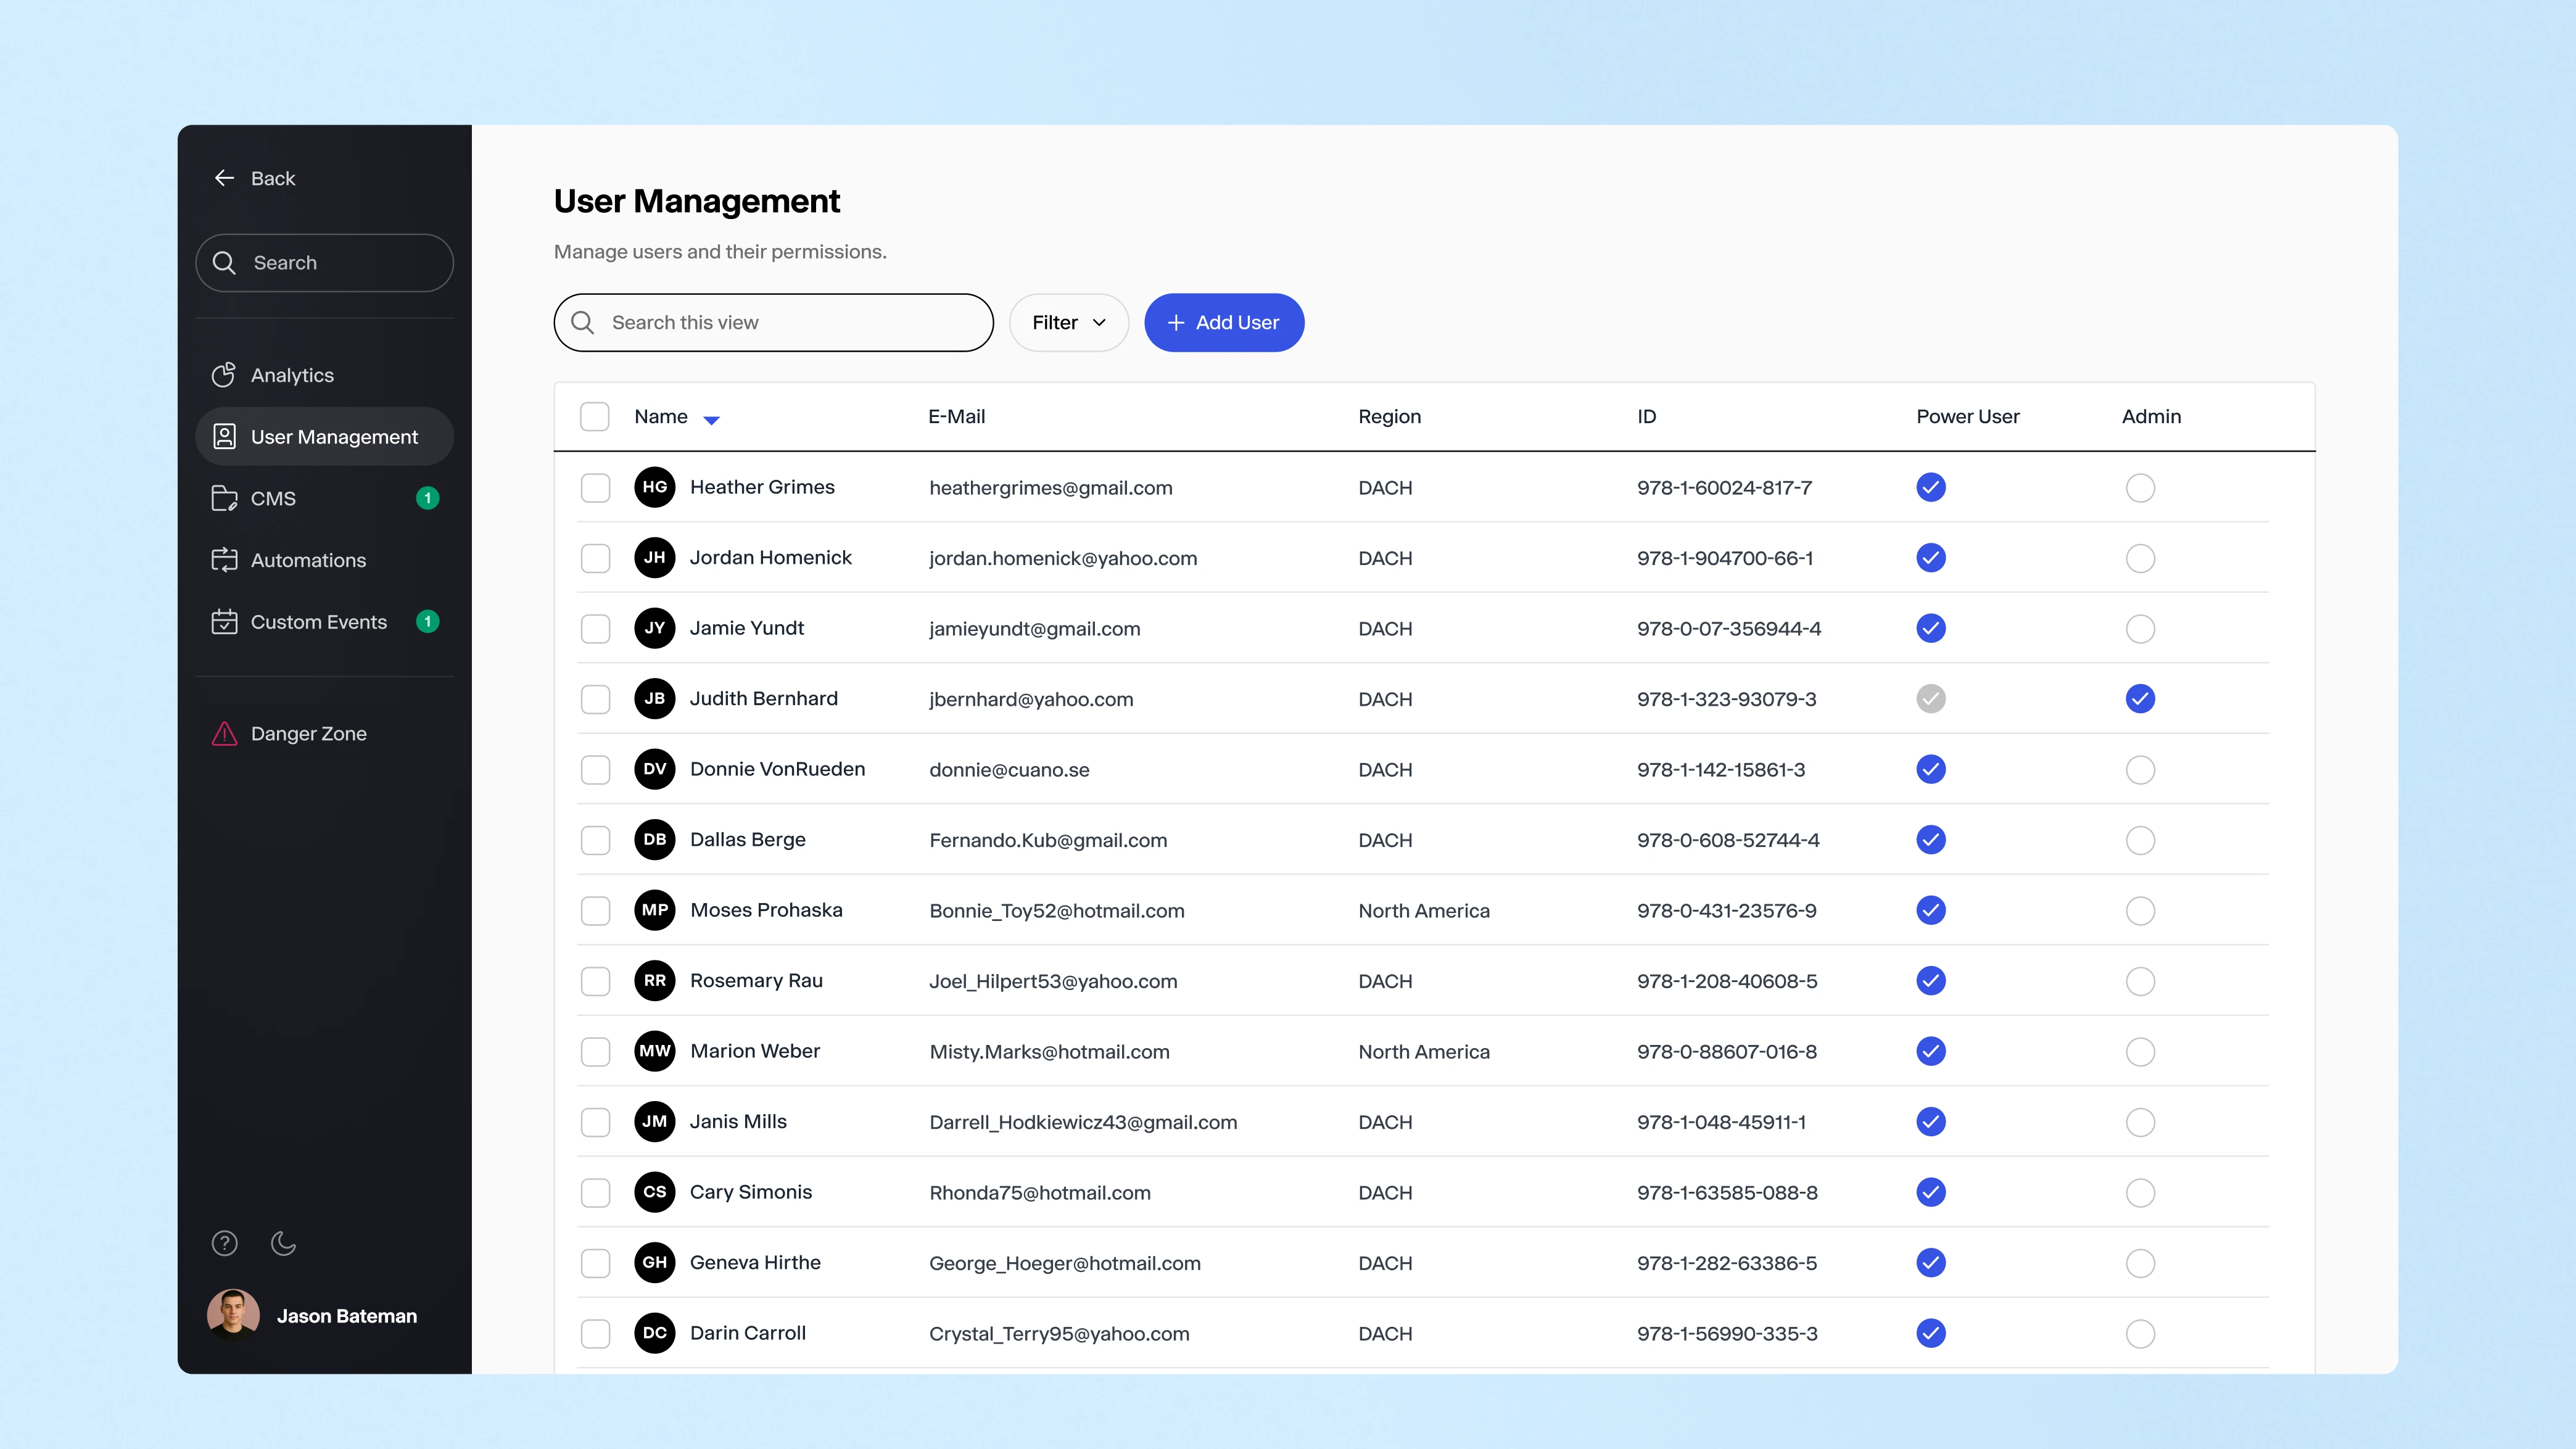This screenshot has height=1449, width=2576.
Task: Click the Danger Zone warning triangle icon
Action: coord(224,734)
